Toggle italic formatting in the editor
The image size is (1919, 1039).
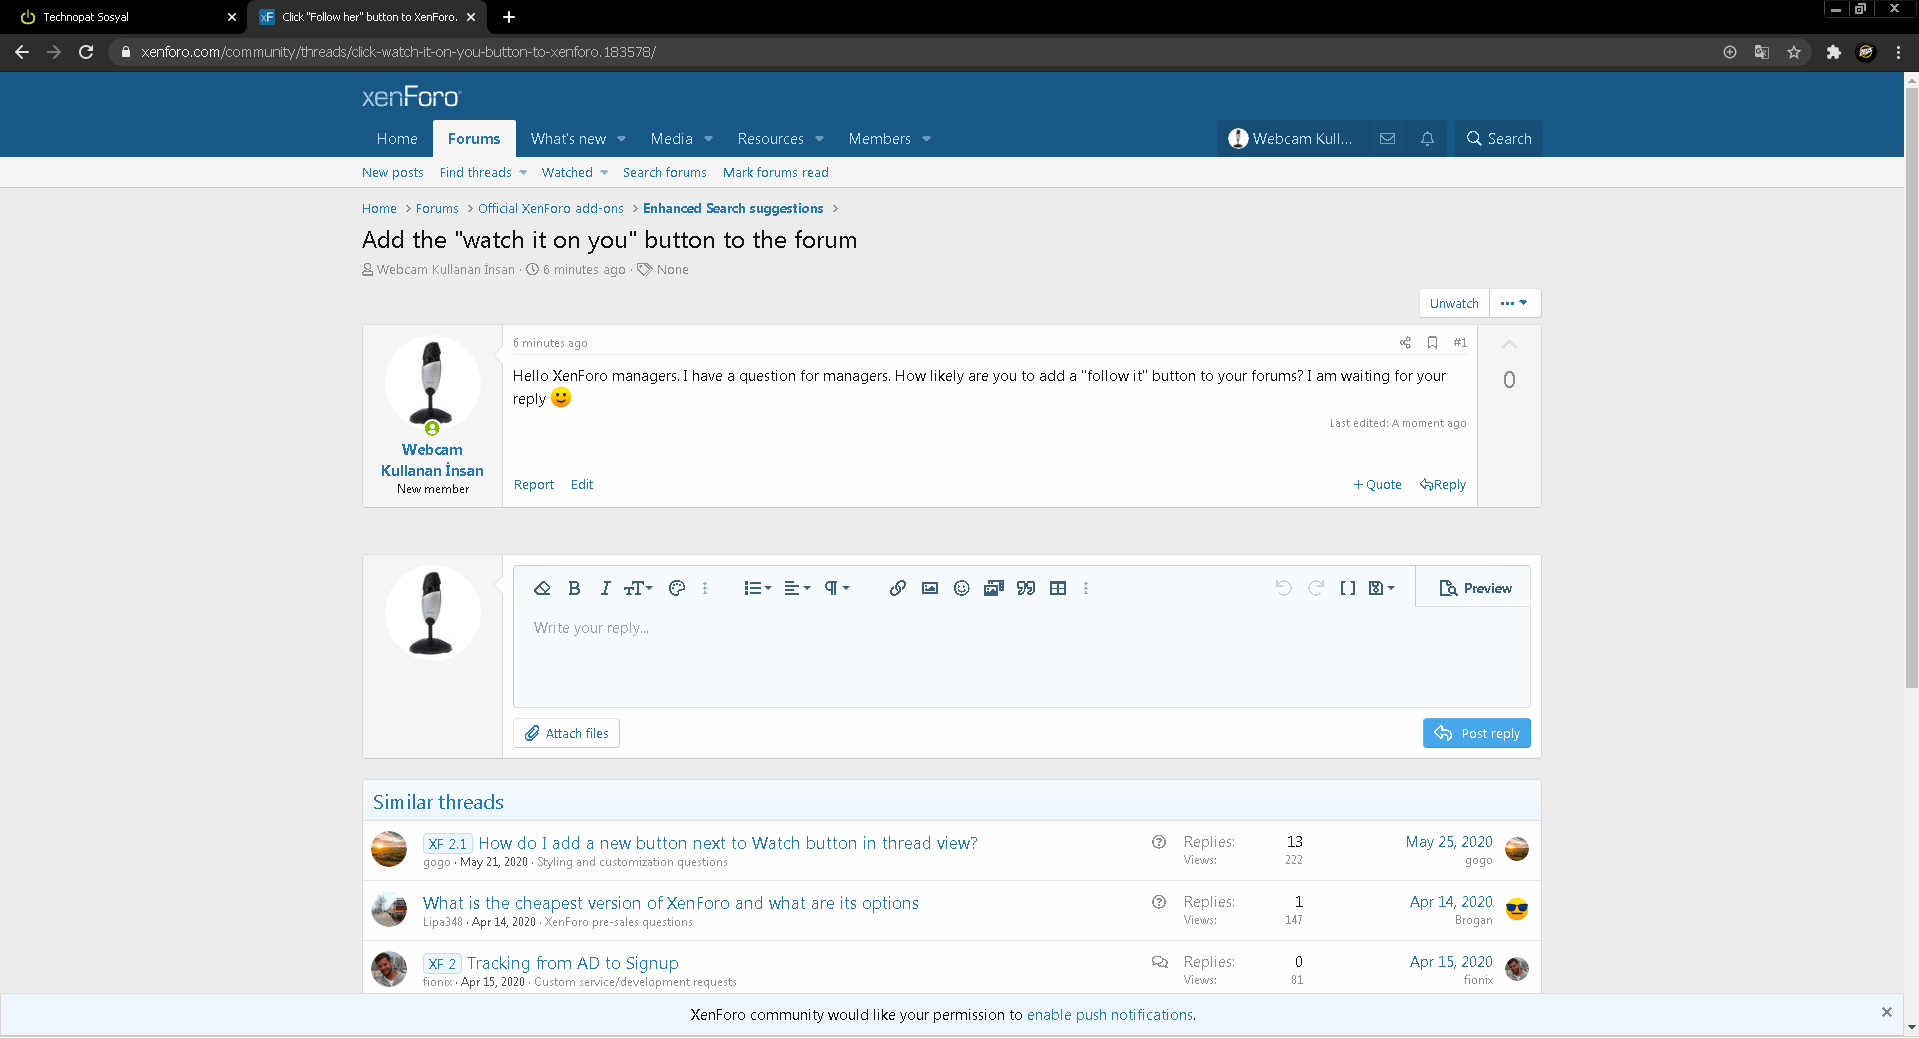click(x=605, y=588)
